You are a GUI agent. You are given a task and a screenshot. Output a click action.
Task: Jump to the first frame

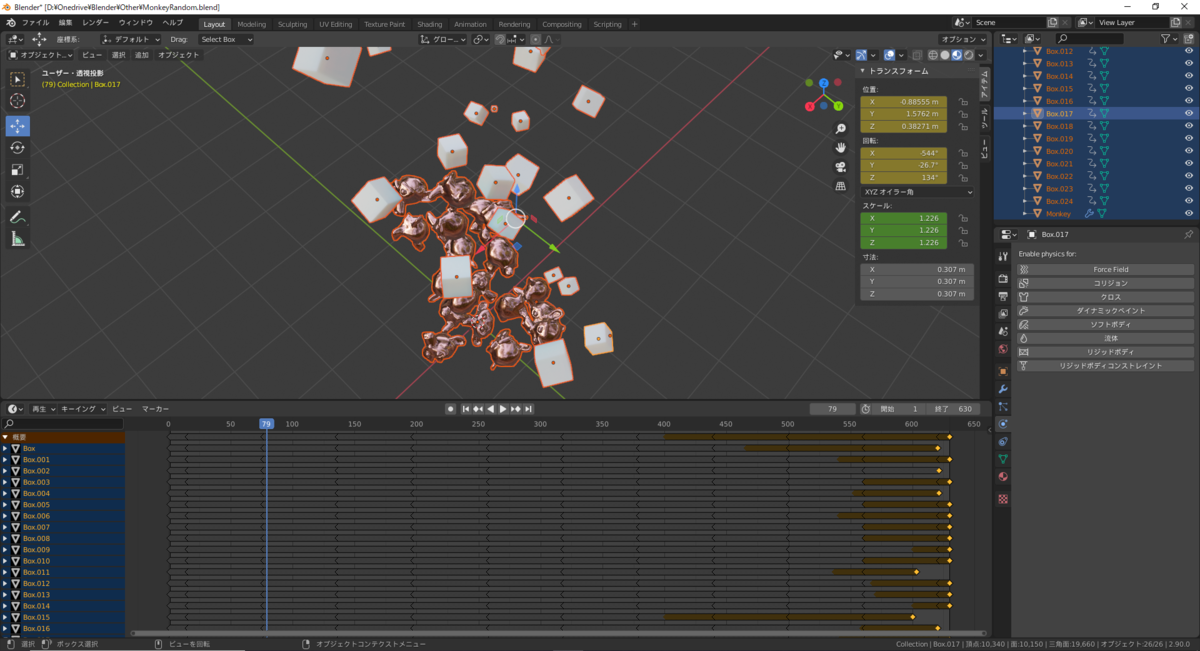466,409
